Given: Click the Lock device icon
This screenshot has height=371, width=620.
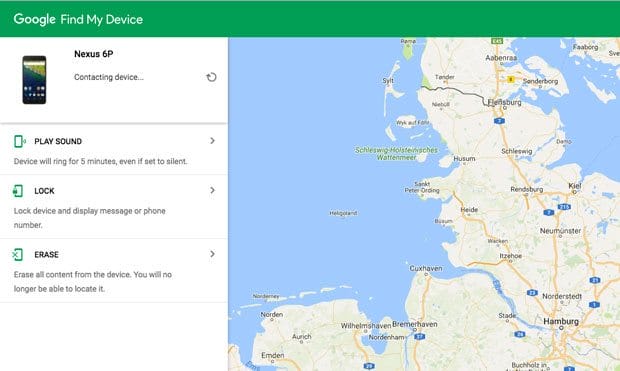Looking at the screenshot, I should 18,191.
